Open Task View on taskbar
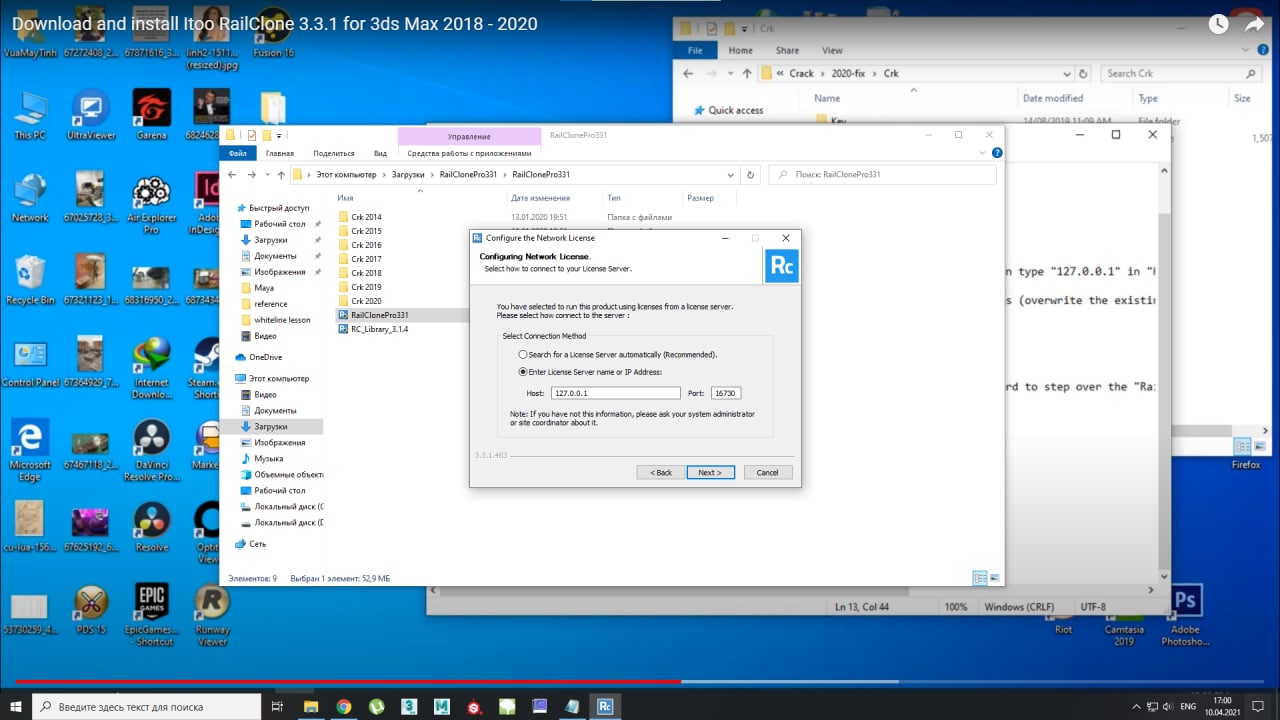Image resolution: width=1280 pixels, height=720 pixels. point(277,706)
